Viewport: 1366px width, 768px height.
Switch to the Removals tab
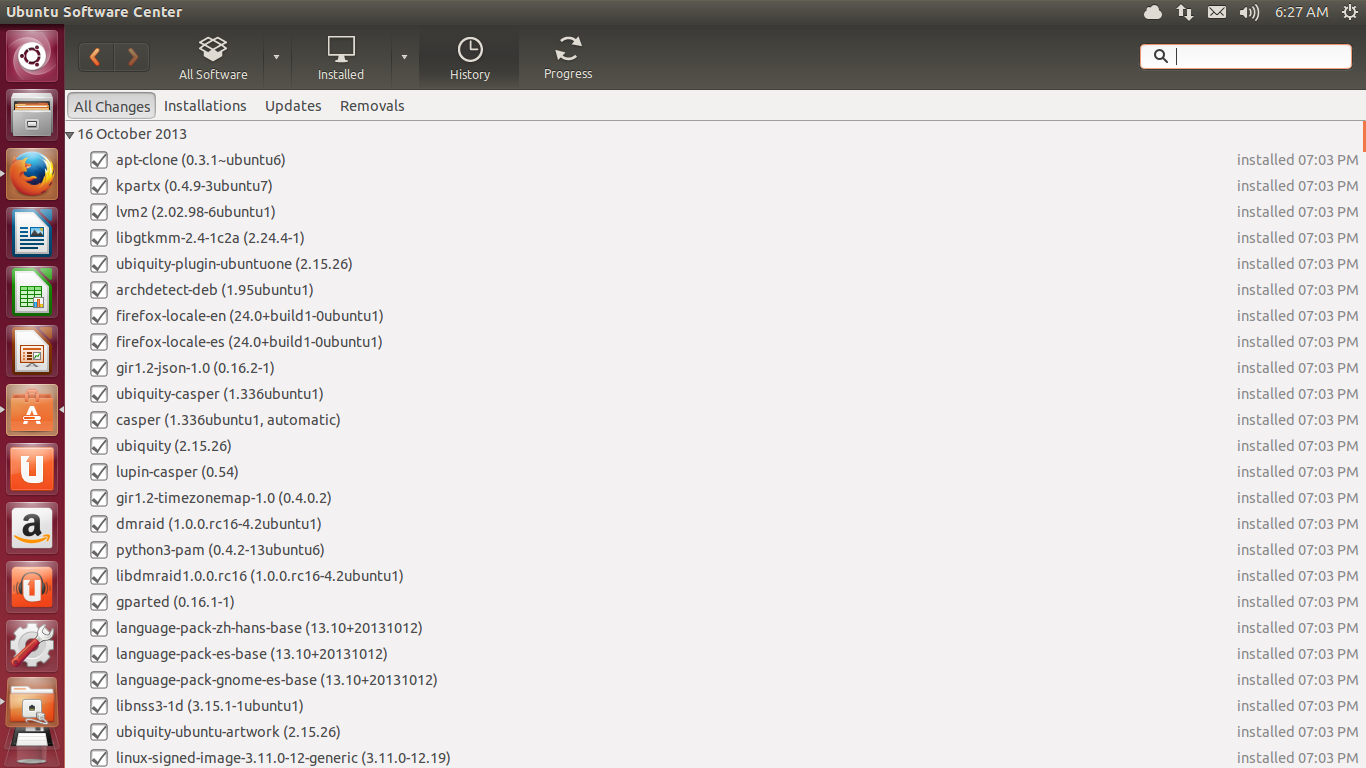[371, 105]
